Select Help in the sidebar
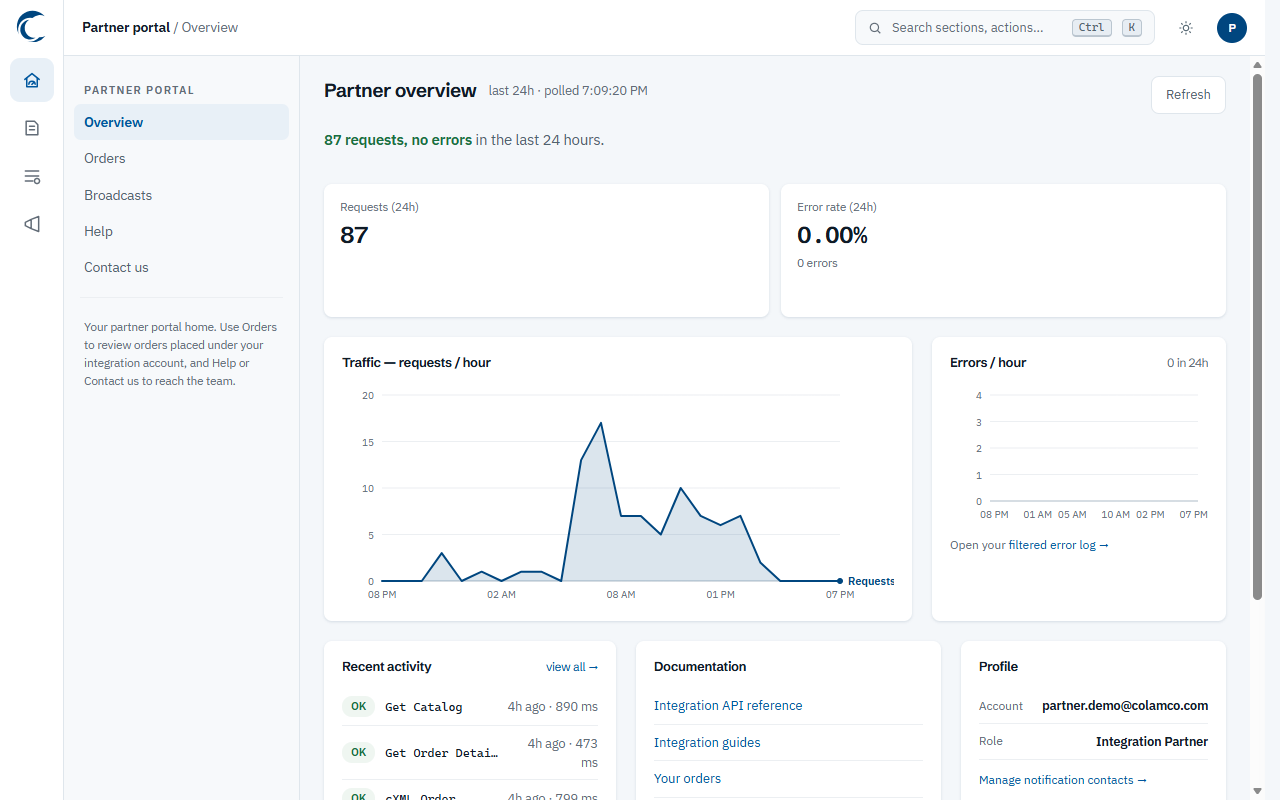The height and width of the screenshot is (800, 1280). click(181, 231)
